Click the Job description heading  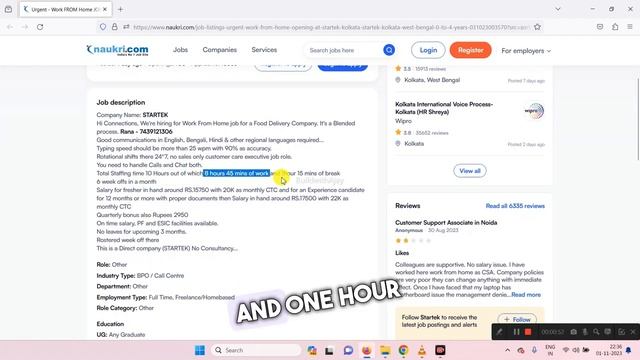(121, 102)
